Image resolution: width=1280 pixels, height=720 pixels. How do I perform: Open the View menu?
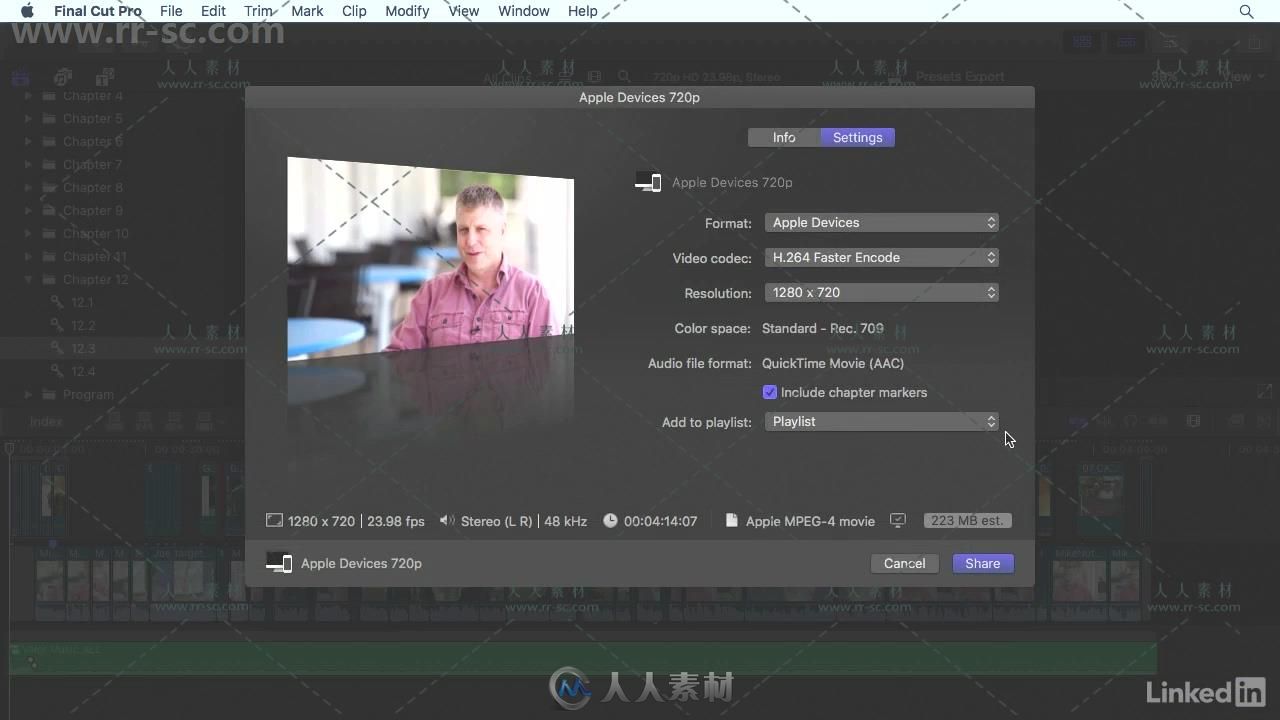[x=463, y=11]
